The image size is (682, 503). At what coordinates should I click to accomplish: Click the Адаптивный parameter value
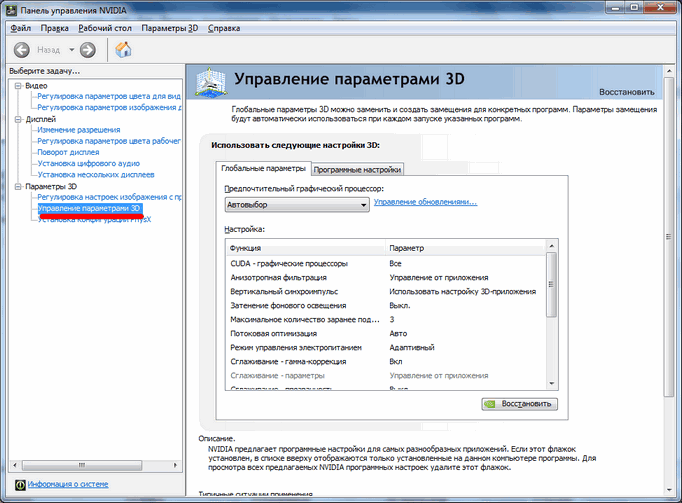[x=412, y=347]
